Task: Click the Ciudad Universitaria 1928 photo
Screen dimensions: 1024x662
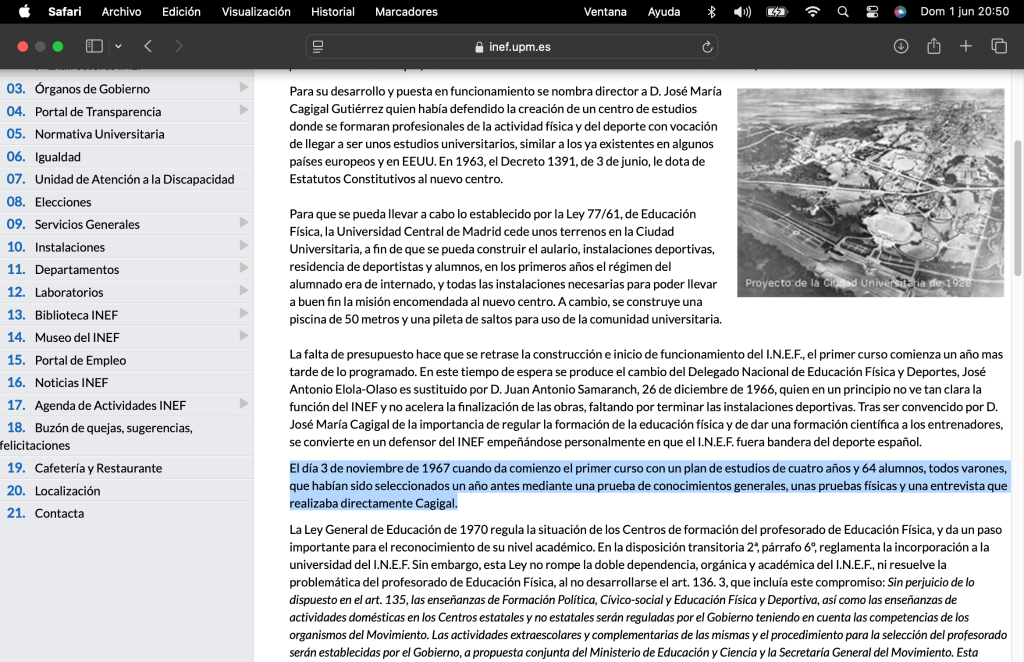Action: [x=871, y=193]
